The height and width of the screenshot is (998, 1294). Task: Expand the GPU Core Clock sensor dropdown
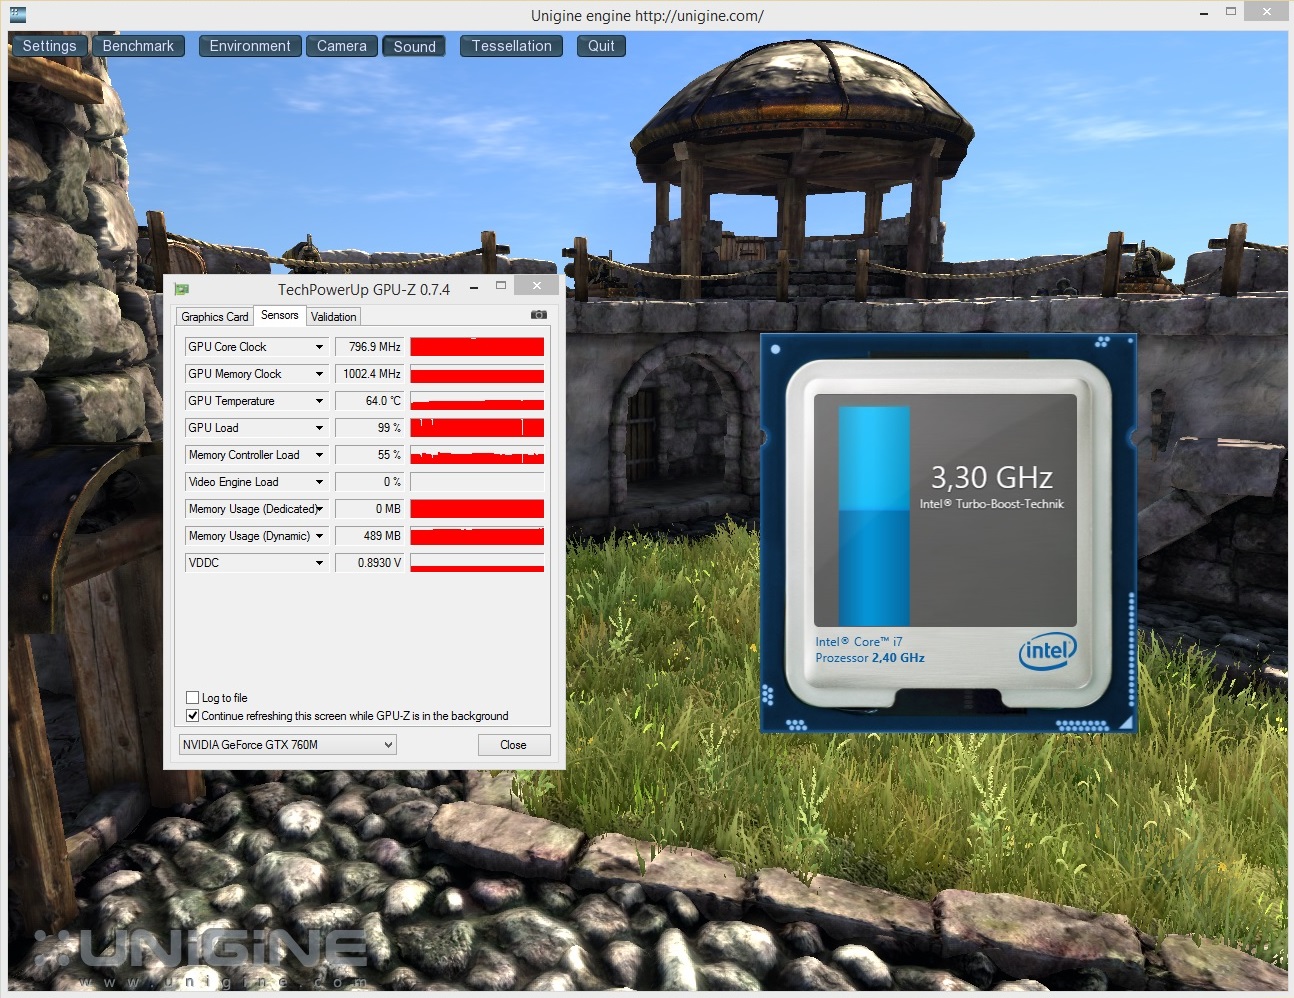319,347
